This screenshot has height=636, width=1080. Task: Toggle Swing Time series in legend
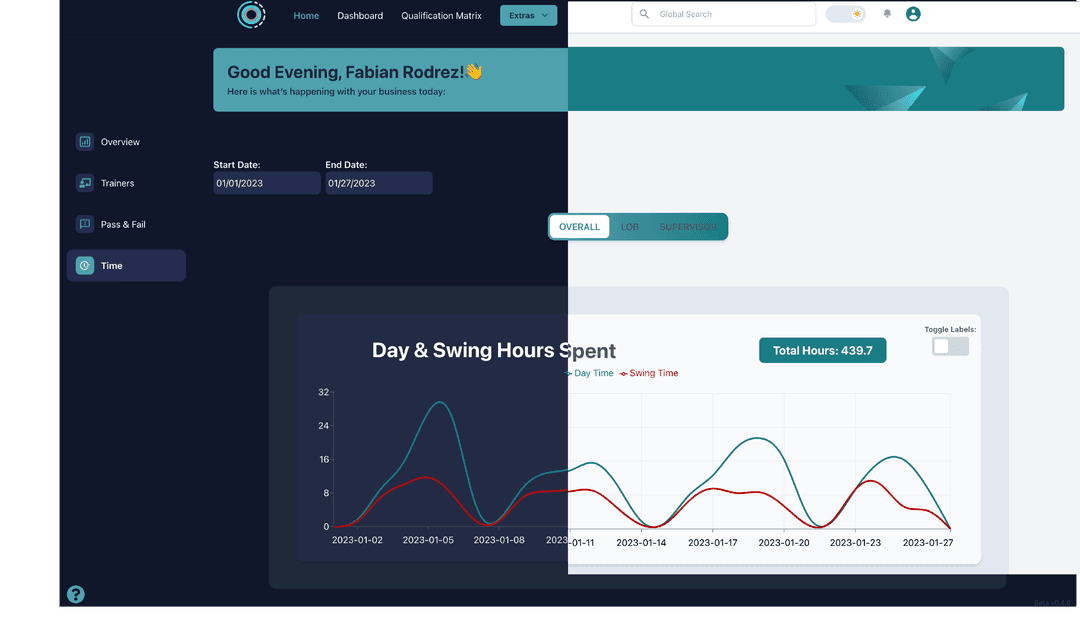652,373
